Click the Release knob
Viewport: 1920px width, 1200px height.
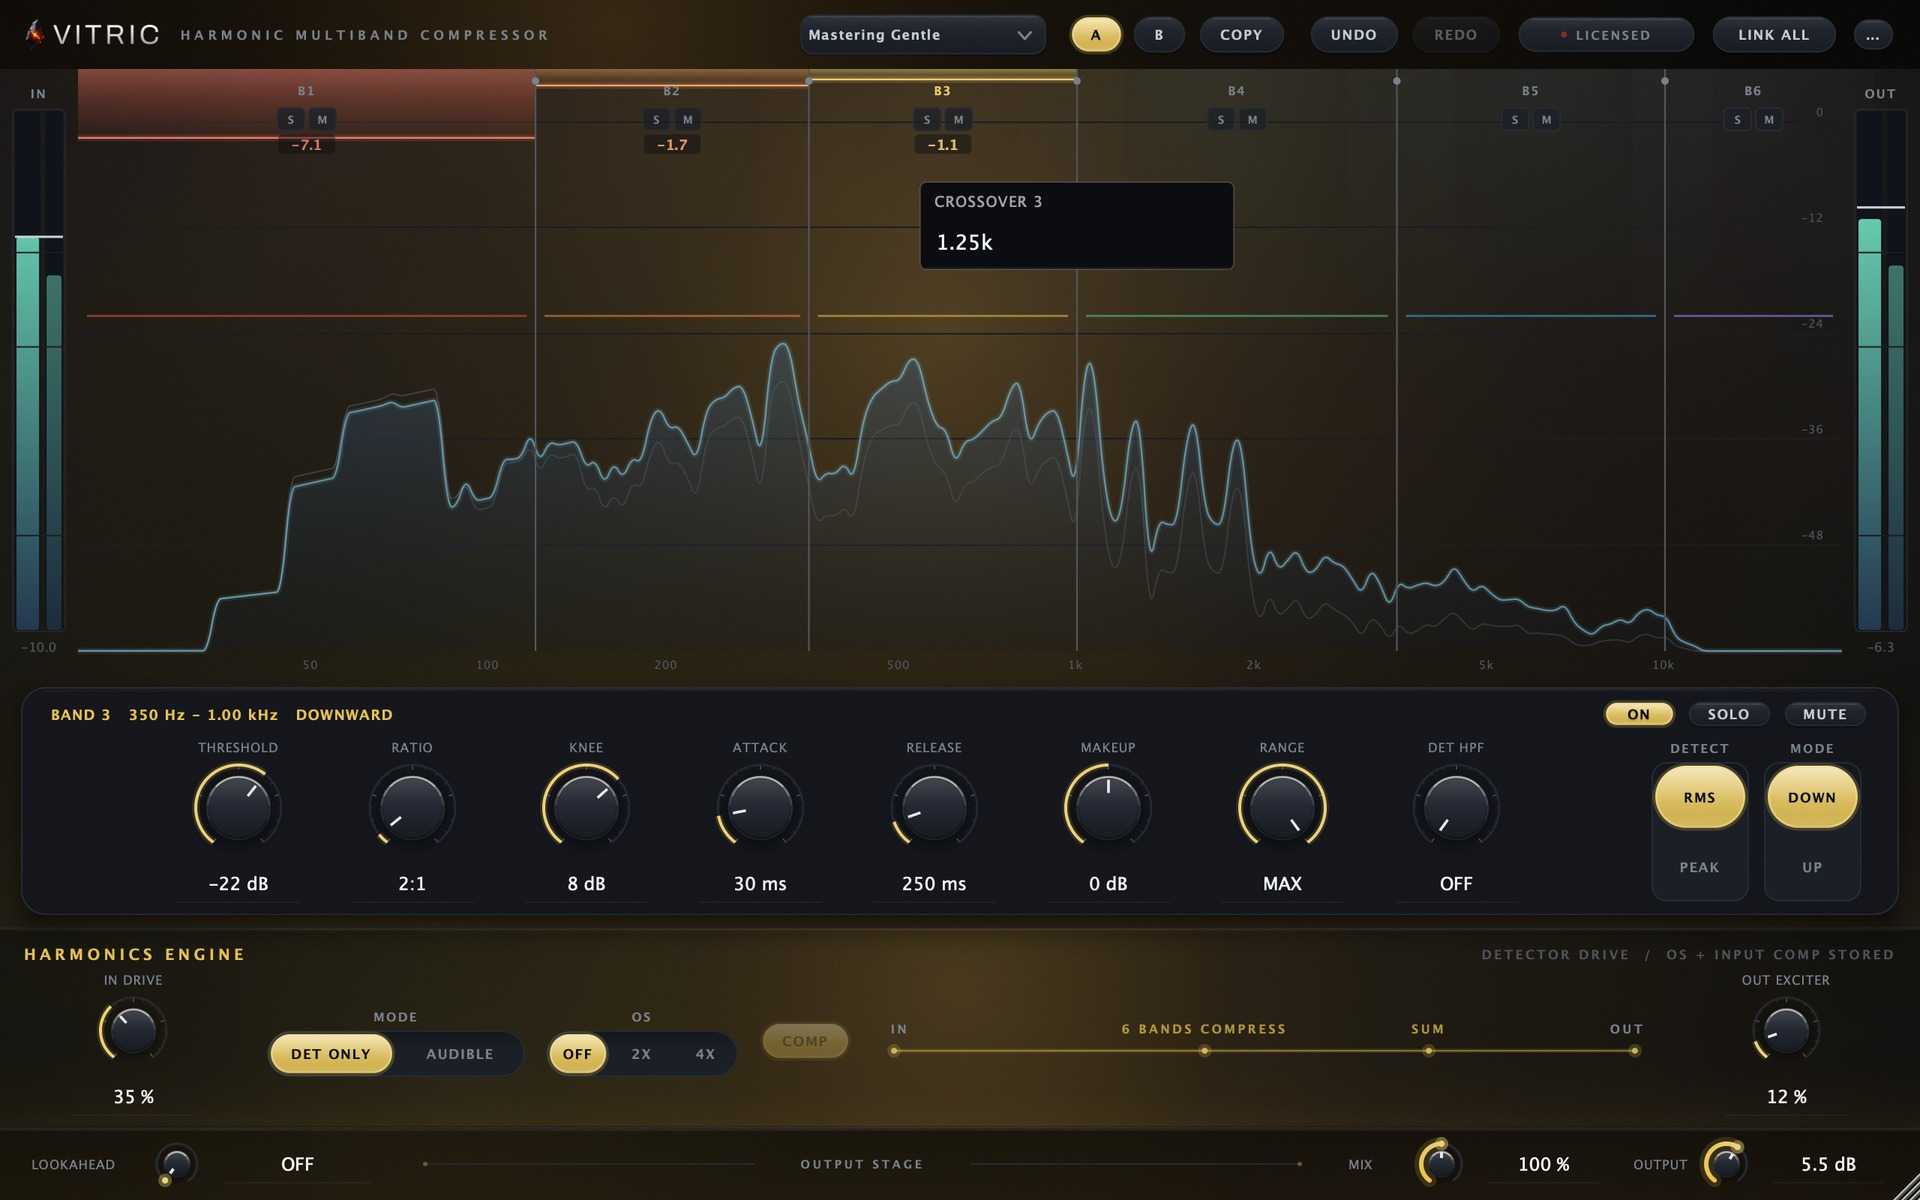click(x=934, y=806)
